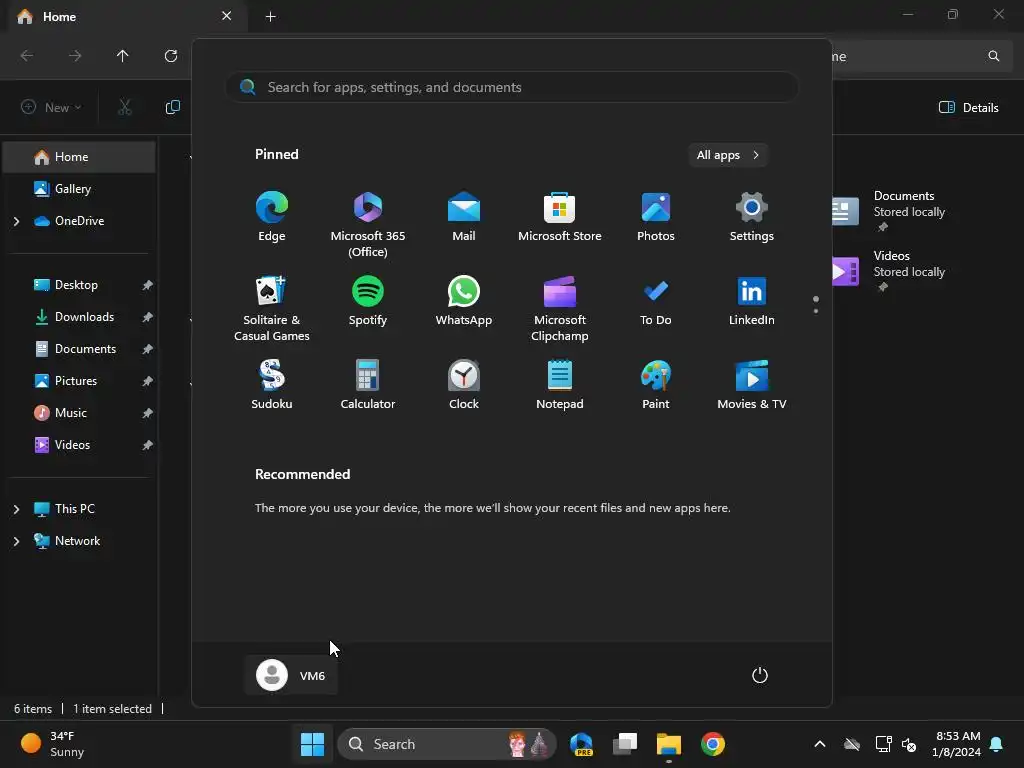Toggle the Details pane in Explorer

[968, 107]
